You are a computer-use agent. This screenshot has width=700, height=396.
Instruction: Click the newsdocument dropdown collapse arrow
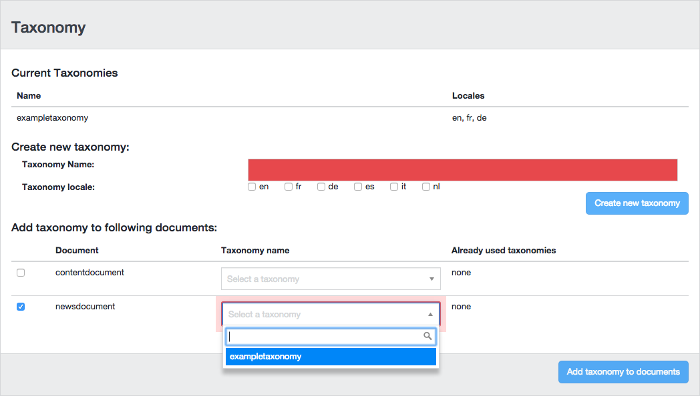point(430,314)
